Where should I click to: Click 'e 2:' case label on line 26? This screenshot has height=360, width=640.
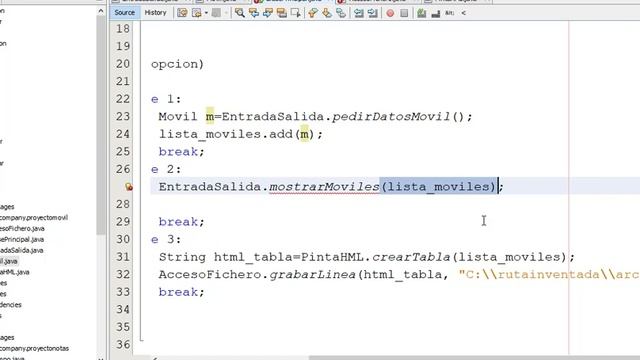point(166,169)
